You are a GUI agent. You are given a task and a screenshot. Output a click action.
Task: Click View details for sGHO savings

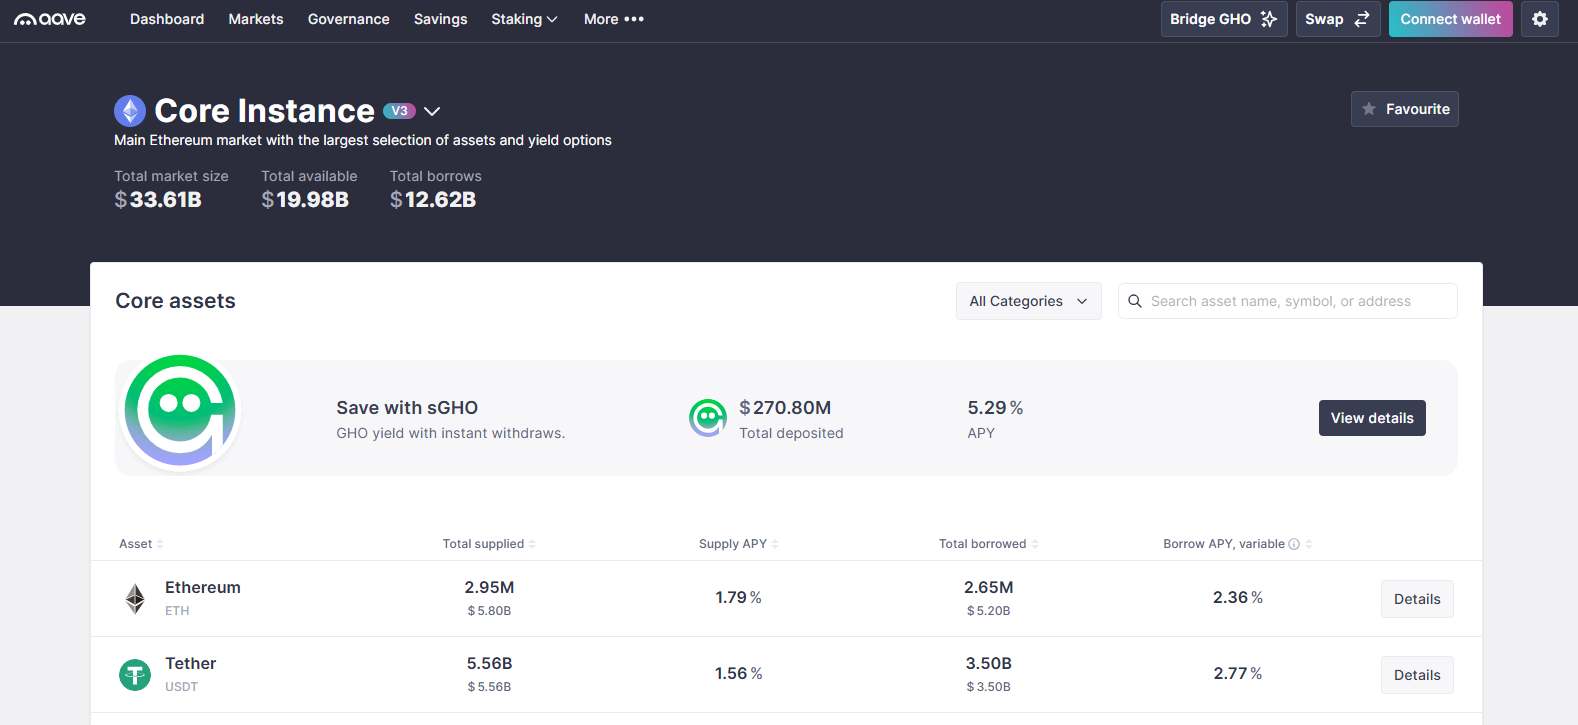pyautogui.click(x=1371, y=418)
